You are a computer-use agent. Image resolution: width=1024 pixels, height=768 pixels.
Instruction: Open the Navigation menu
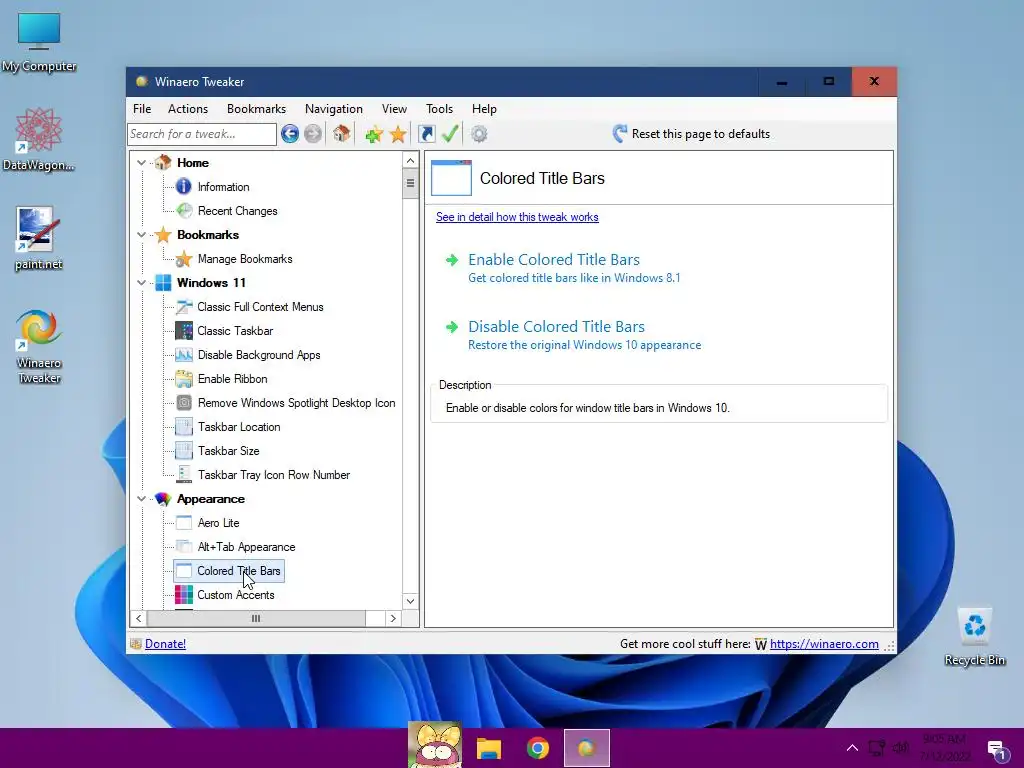pos(334,109)
